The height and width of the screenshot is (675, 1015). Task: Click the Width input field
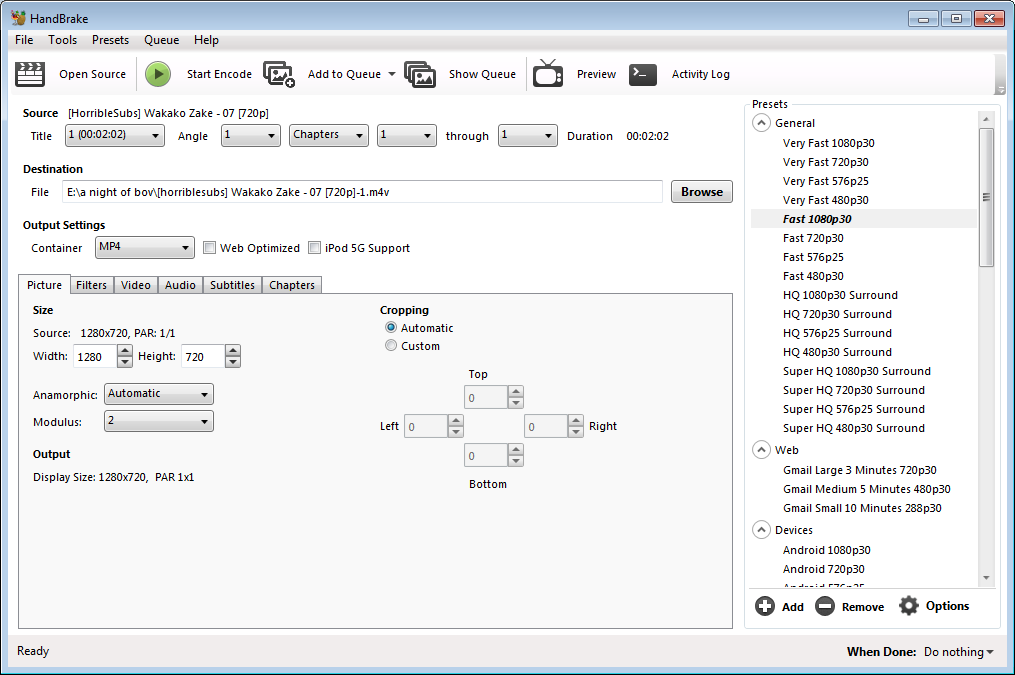point(95,357)
